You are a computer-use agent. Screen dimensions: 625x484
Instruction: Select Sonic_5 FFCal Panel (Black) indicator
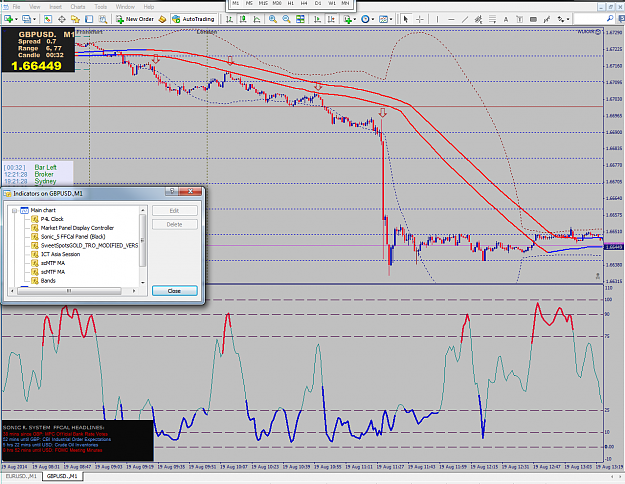pyautogui.click(x=73, y=237)
